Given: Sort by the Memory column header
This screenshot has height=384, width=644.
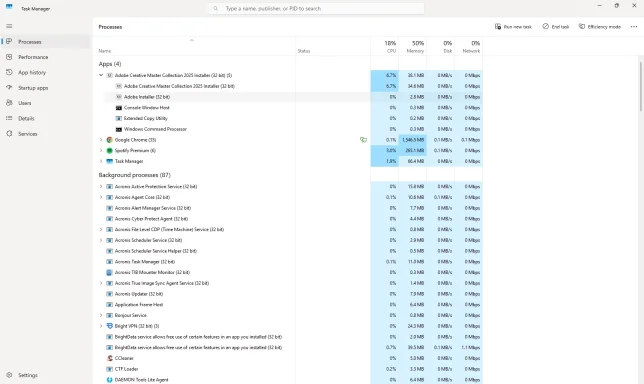Looking at the screenshot, I should pyautogui.click(x=412, y=46).
